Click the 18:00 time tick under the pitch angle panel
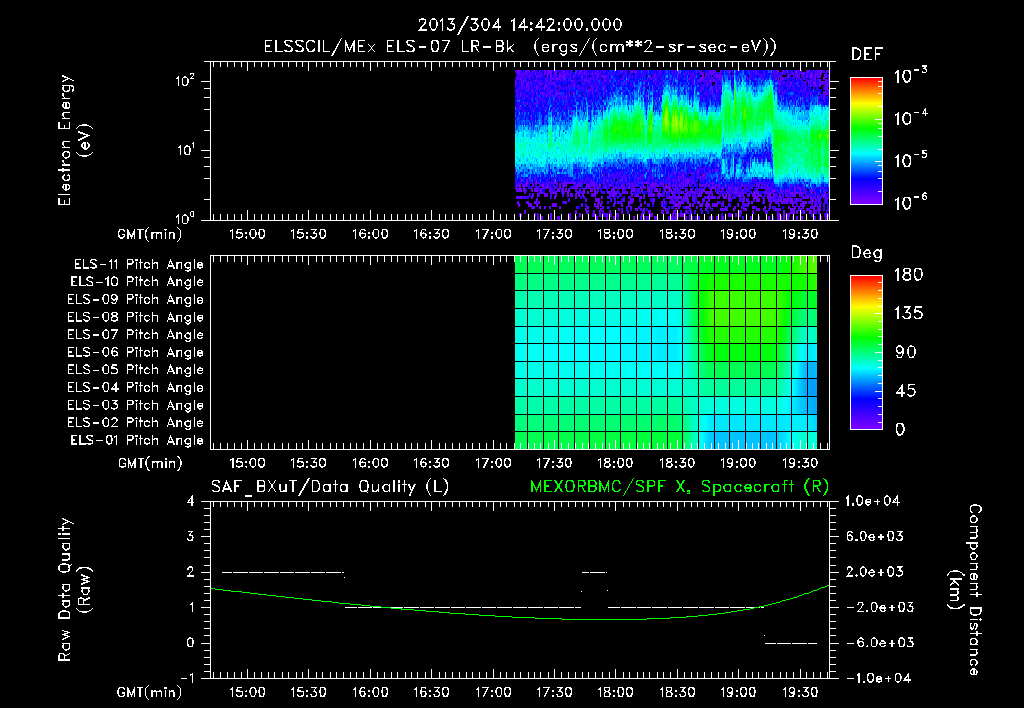Screen dimensions: 1024x708 coord(615,463)
